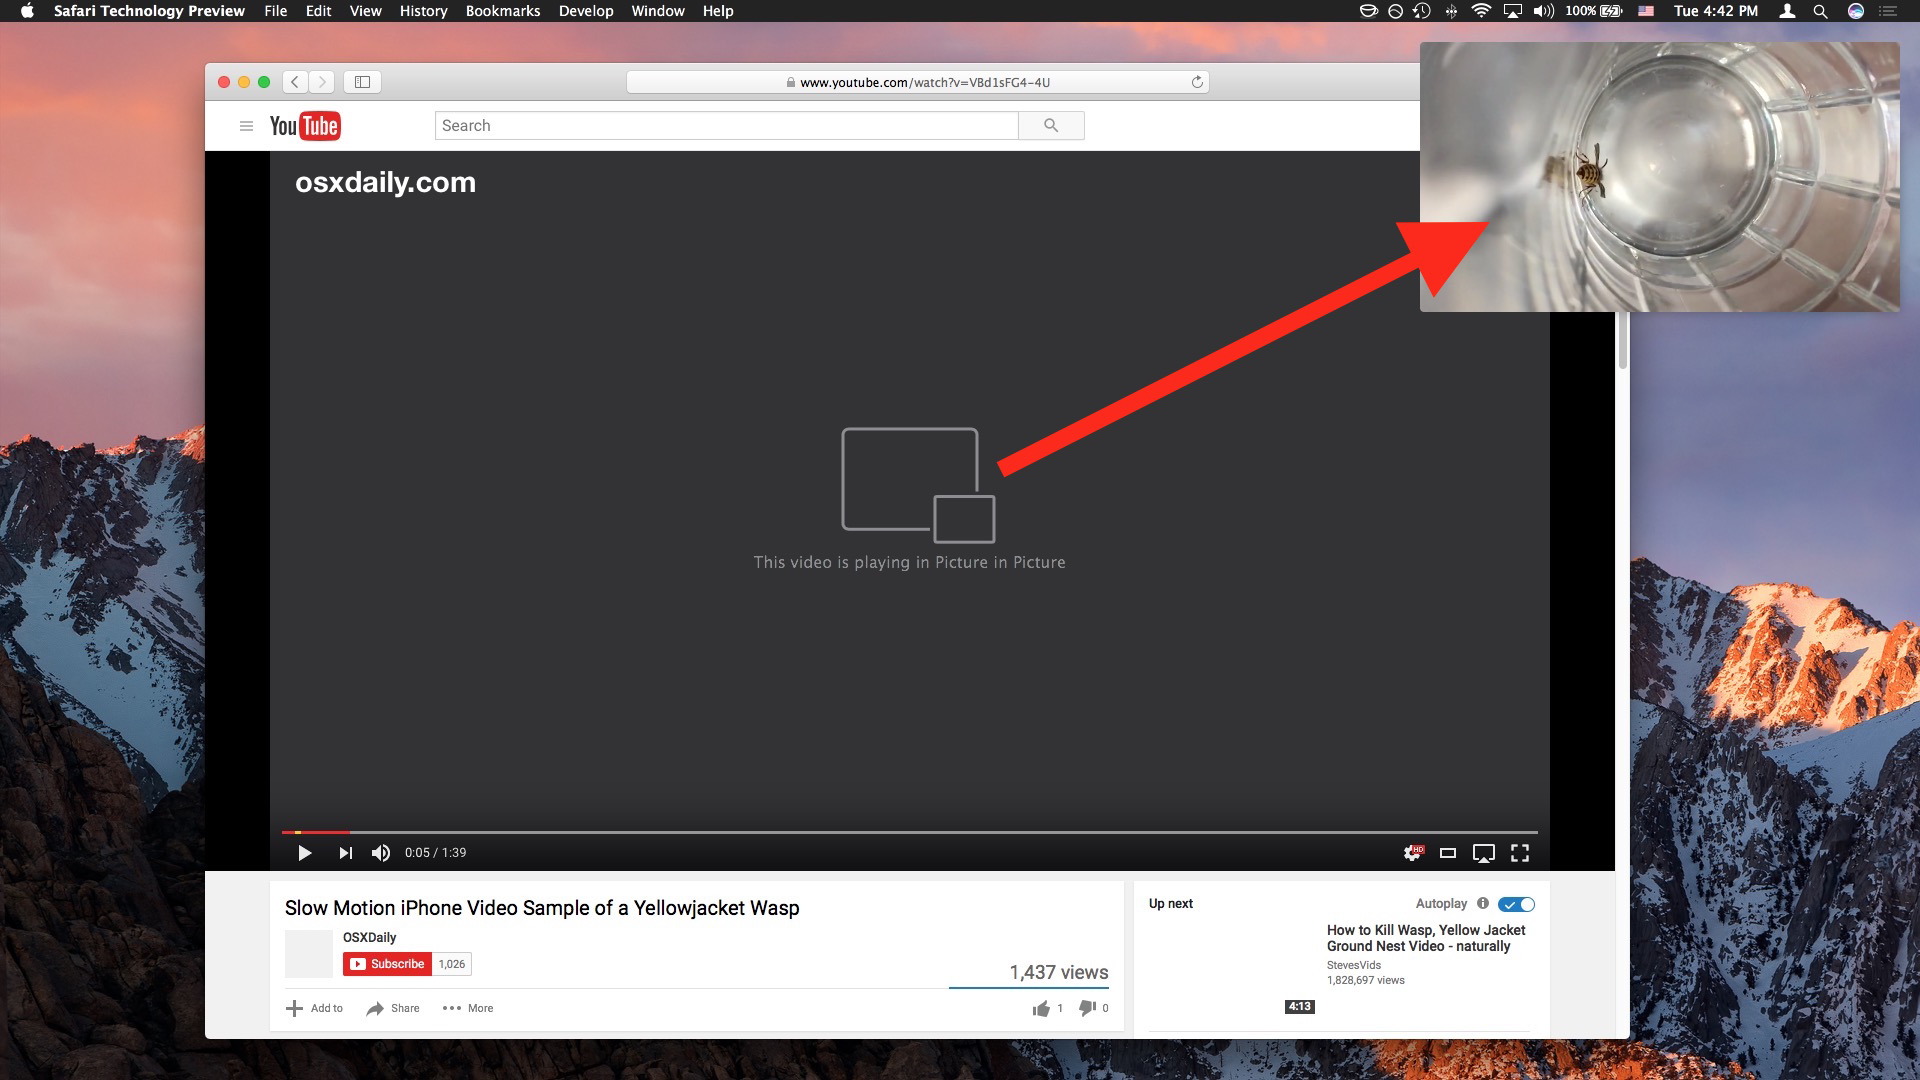Click the YouTube hamburger menu icon
The width and height of the screenshot is (1920, 1080).
245,125
